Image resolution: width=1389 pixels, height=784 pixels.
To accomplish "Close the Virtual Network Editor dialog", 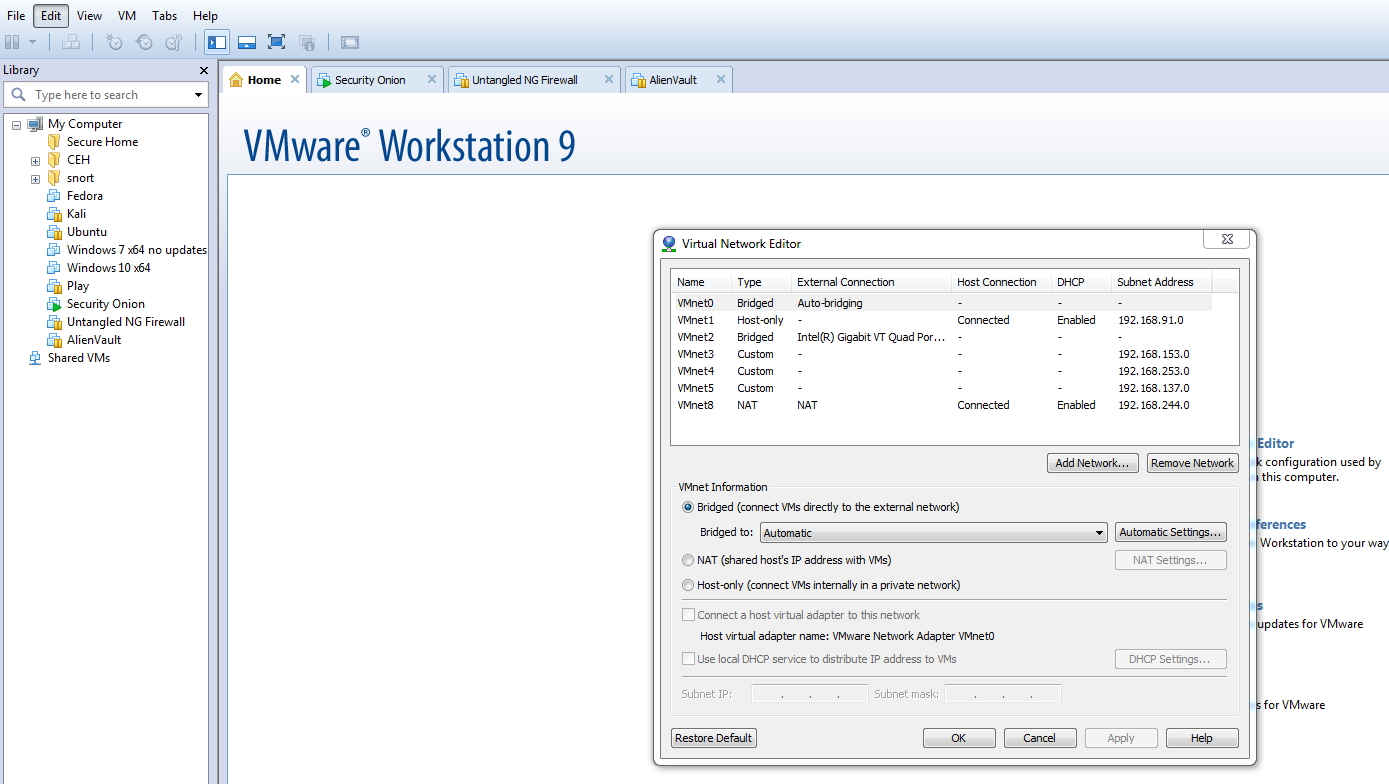I will 1228,240.
